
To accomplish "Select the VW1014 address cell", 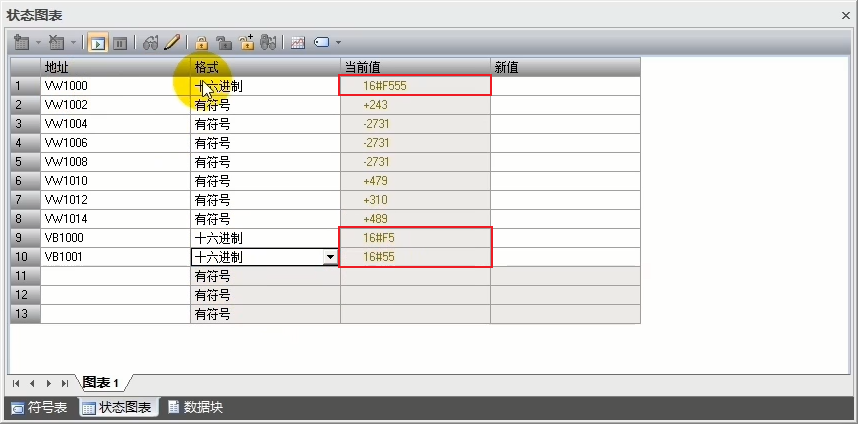I will pos(115,219).
